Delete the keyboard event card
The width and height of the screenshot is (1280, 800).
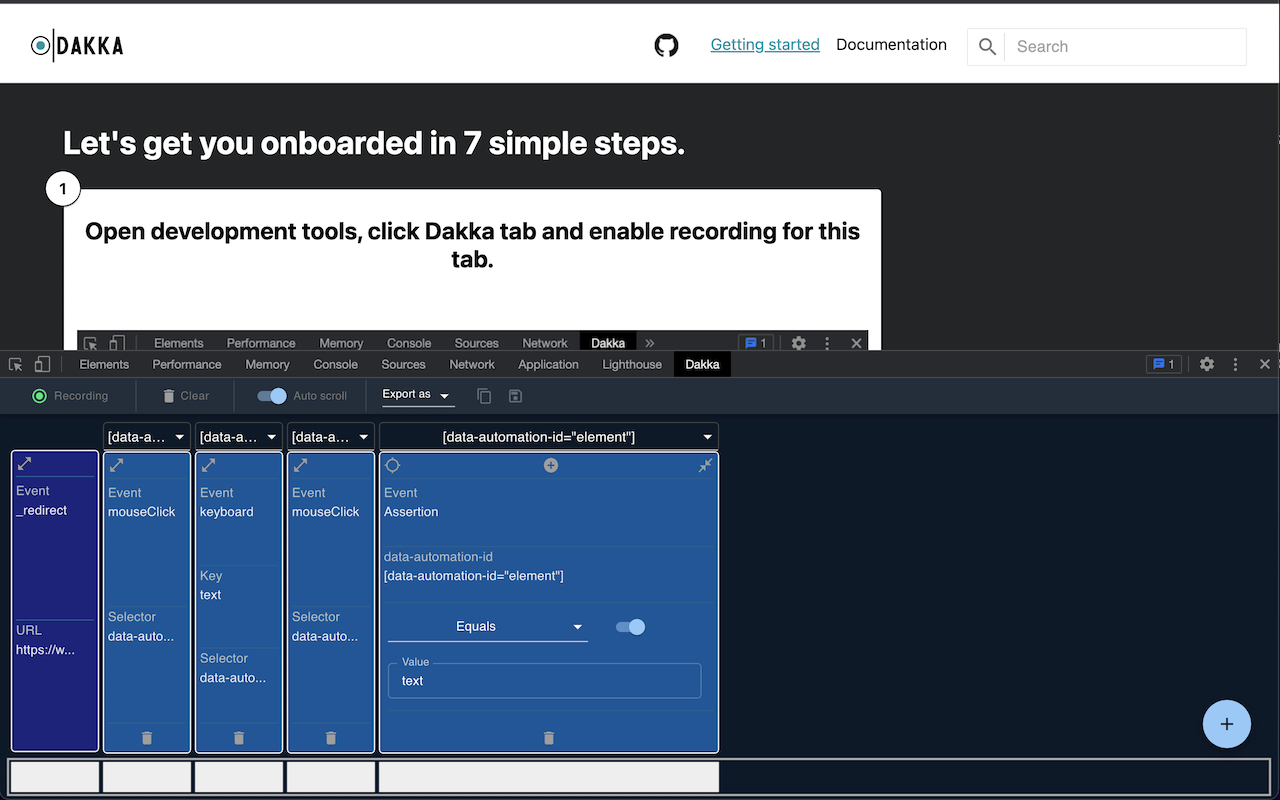point(239,738)
